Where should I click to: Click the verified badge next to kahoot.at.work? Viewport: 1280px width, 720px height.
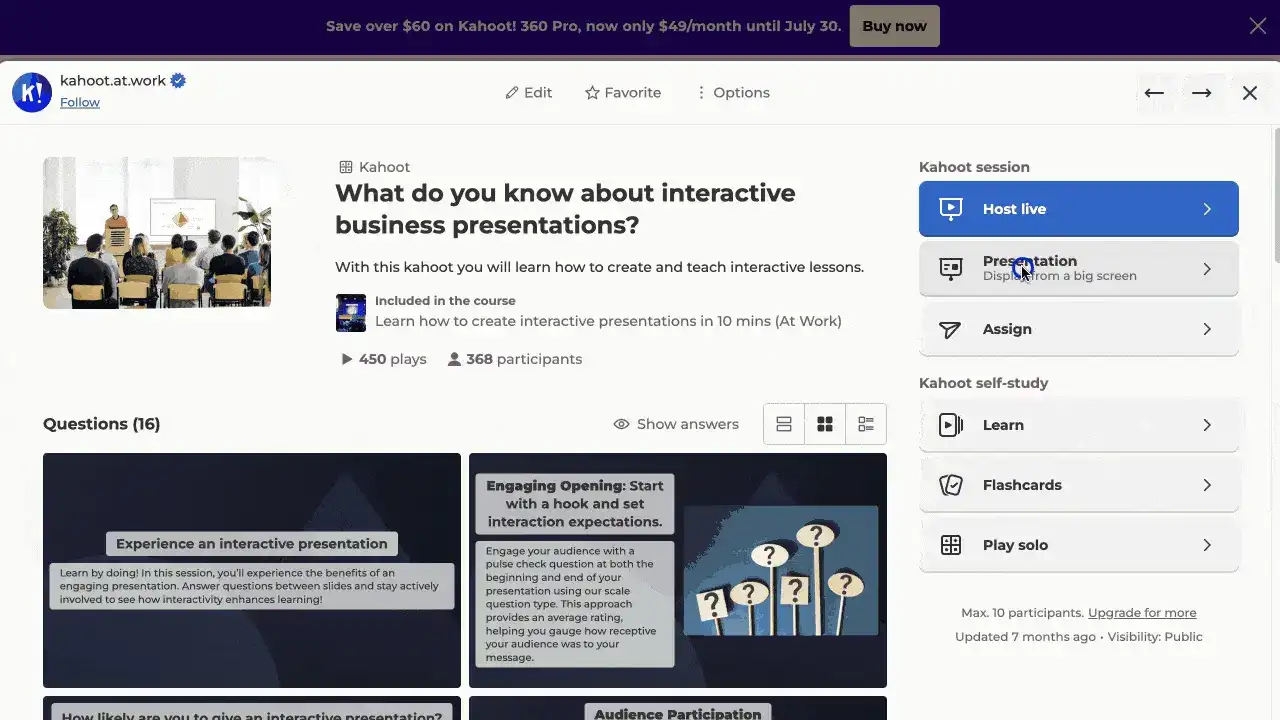click(178, 81)
